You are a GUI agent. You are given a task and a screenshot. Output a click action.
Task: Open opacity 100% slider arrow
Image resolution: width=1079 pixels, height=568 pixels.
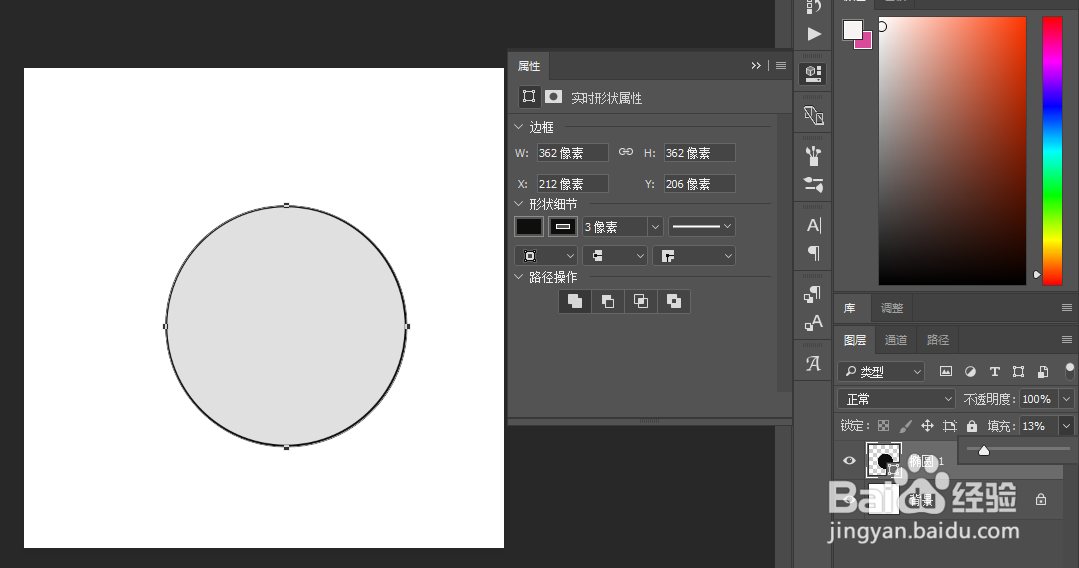1067,399
